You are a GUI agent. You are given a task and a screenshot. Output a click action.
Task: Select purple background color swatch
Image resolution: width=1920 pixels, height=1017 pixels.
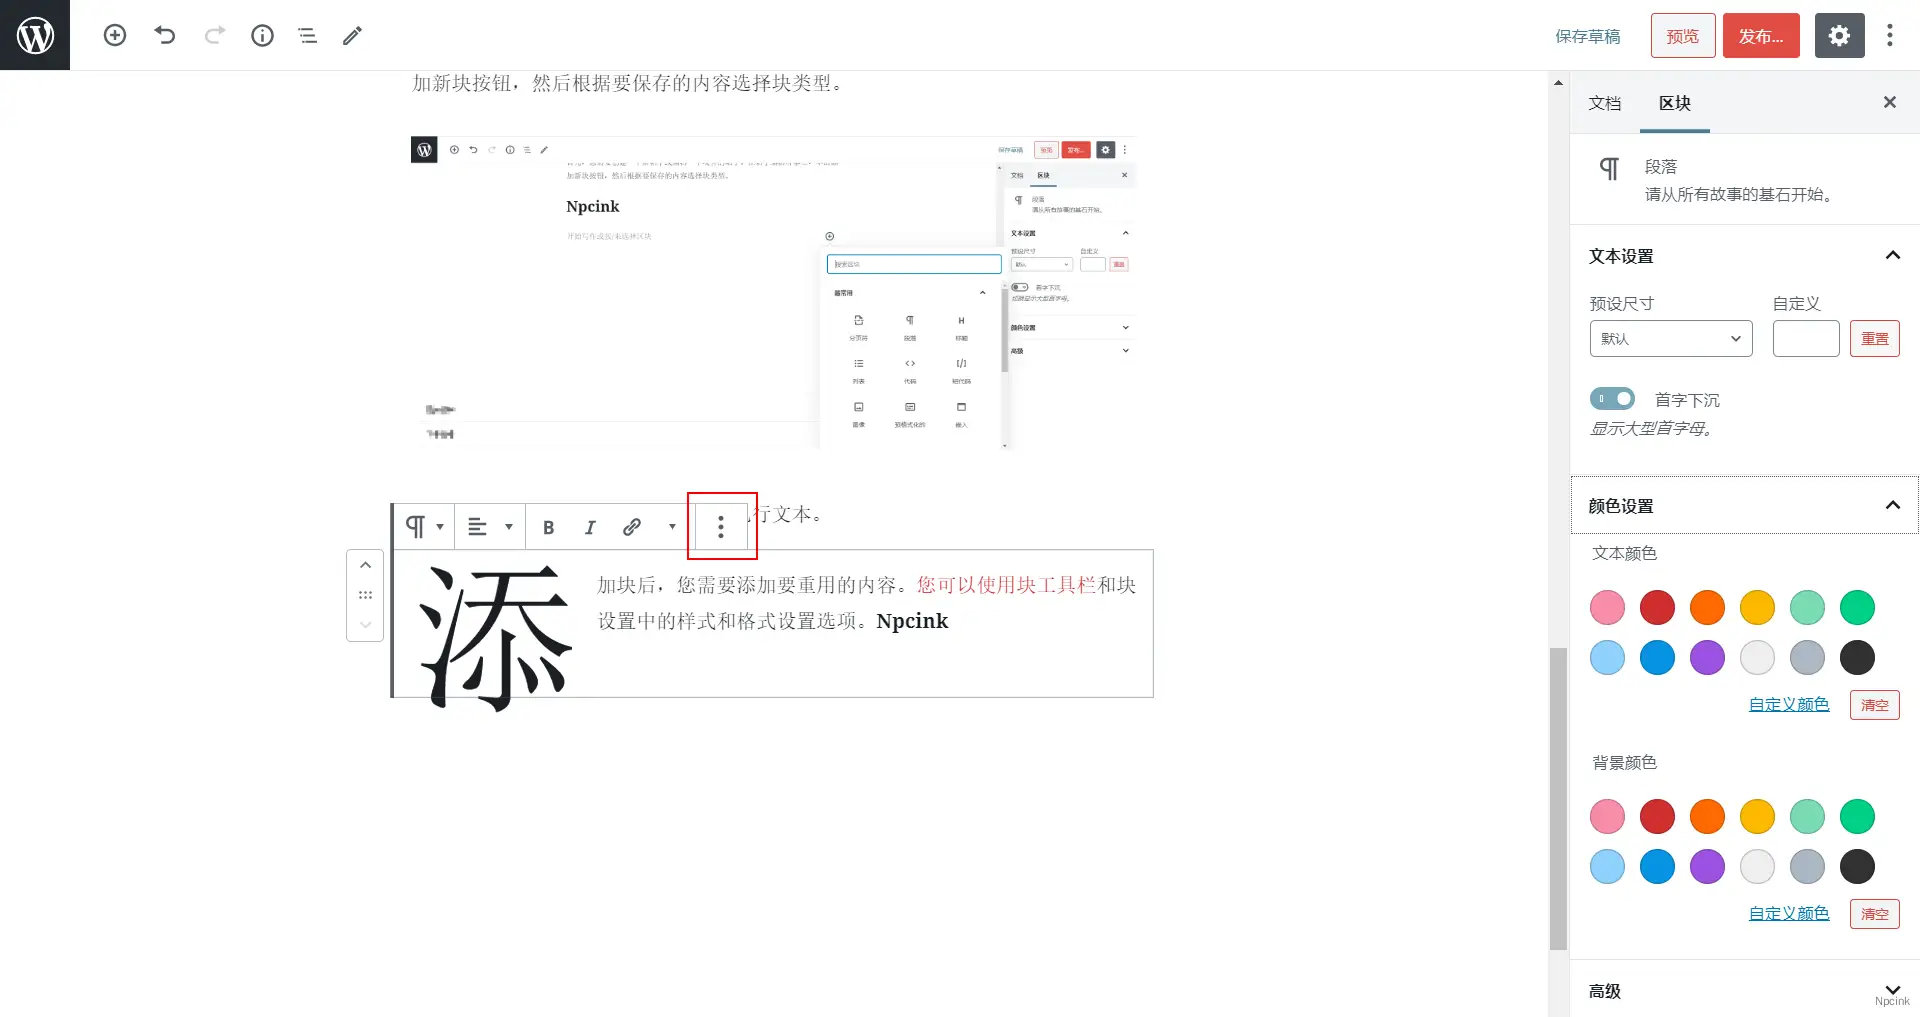pyautogui.click(x=1707, y=866)
